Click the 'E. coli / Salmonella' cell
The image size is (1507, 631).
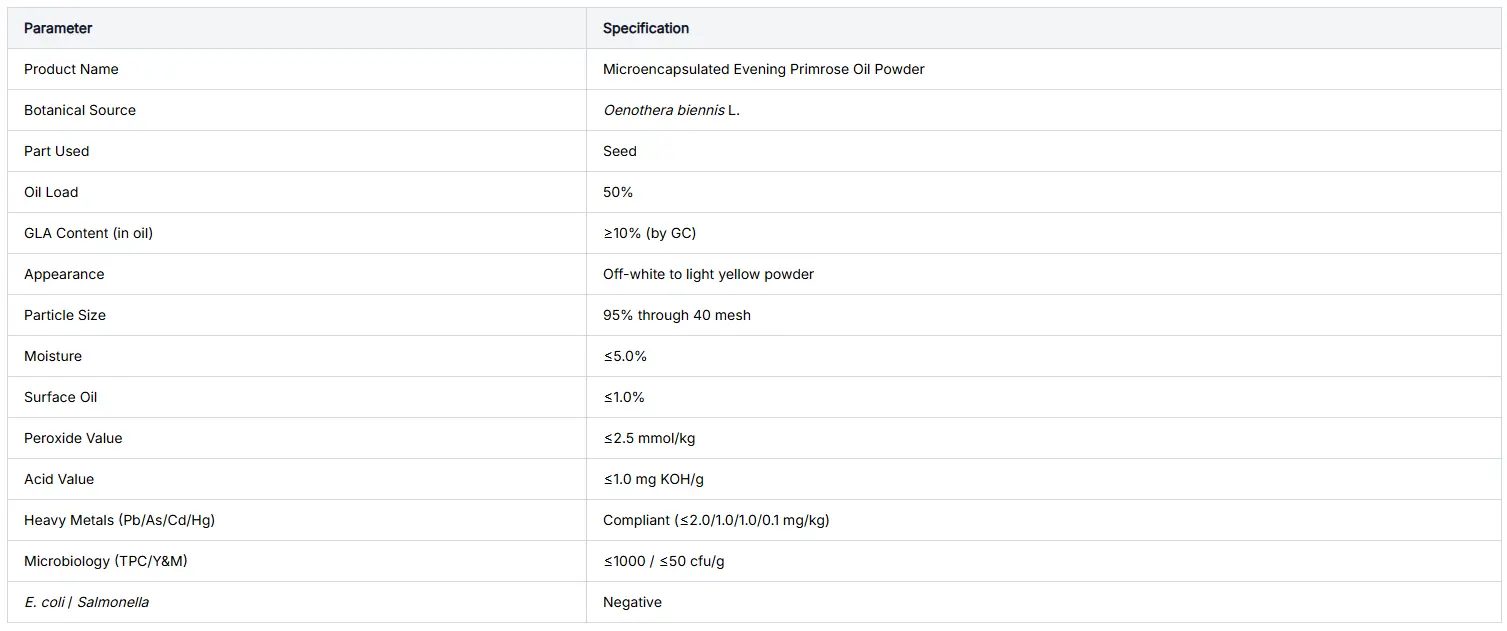297,602
